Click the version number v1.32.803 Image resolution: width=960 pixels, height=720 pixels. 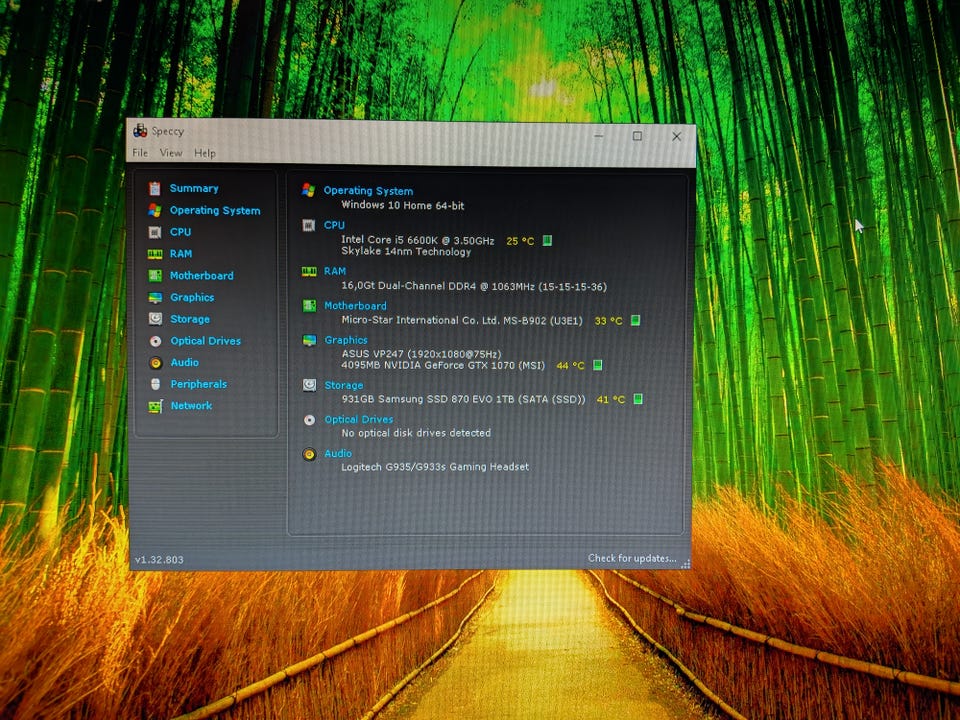tap(159, 560)
